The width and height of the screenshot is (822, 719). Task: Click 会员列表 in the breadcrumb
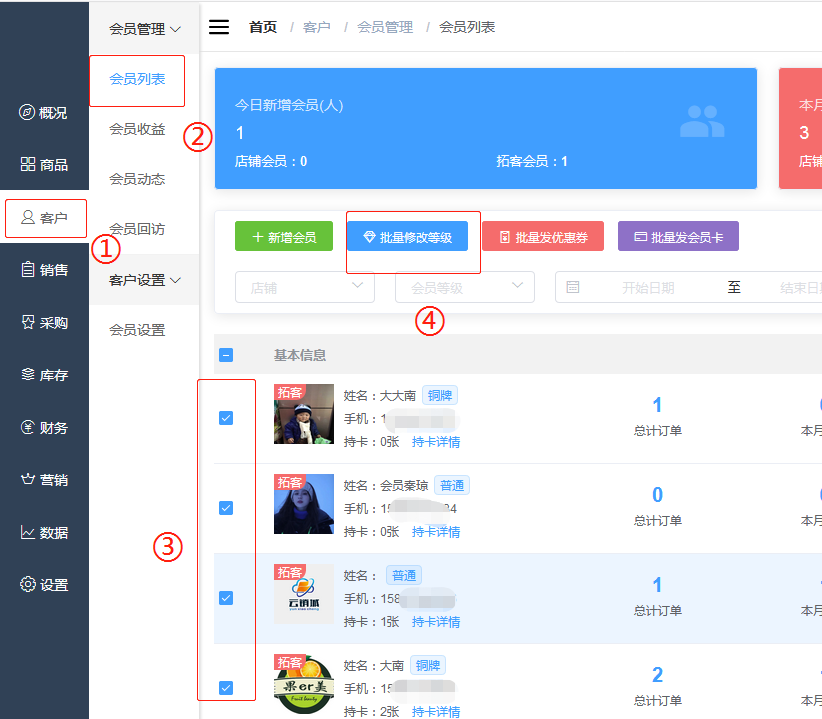click(x=467, y=27)
